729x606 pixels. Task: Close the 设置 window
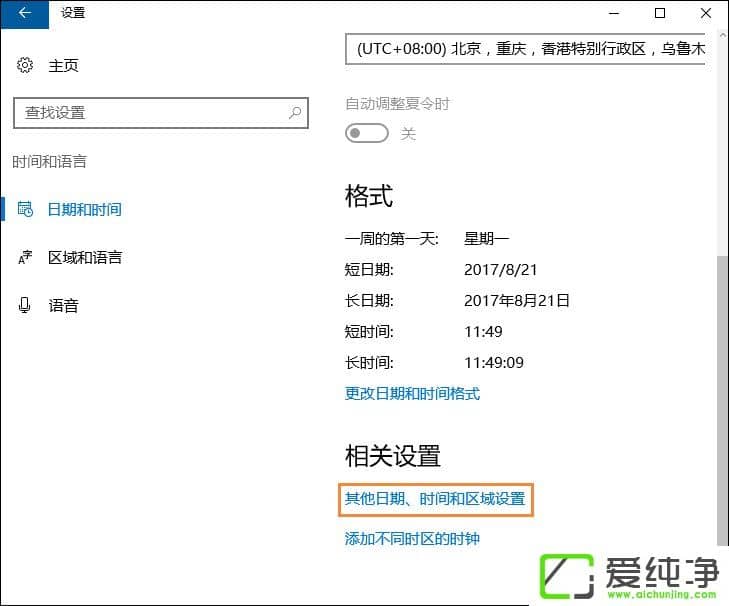[x=706, y=13]
